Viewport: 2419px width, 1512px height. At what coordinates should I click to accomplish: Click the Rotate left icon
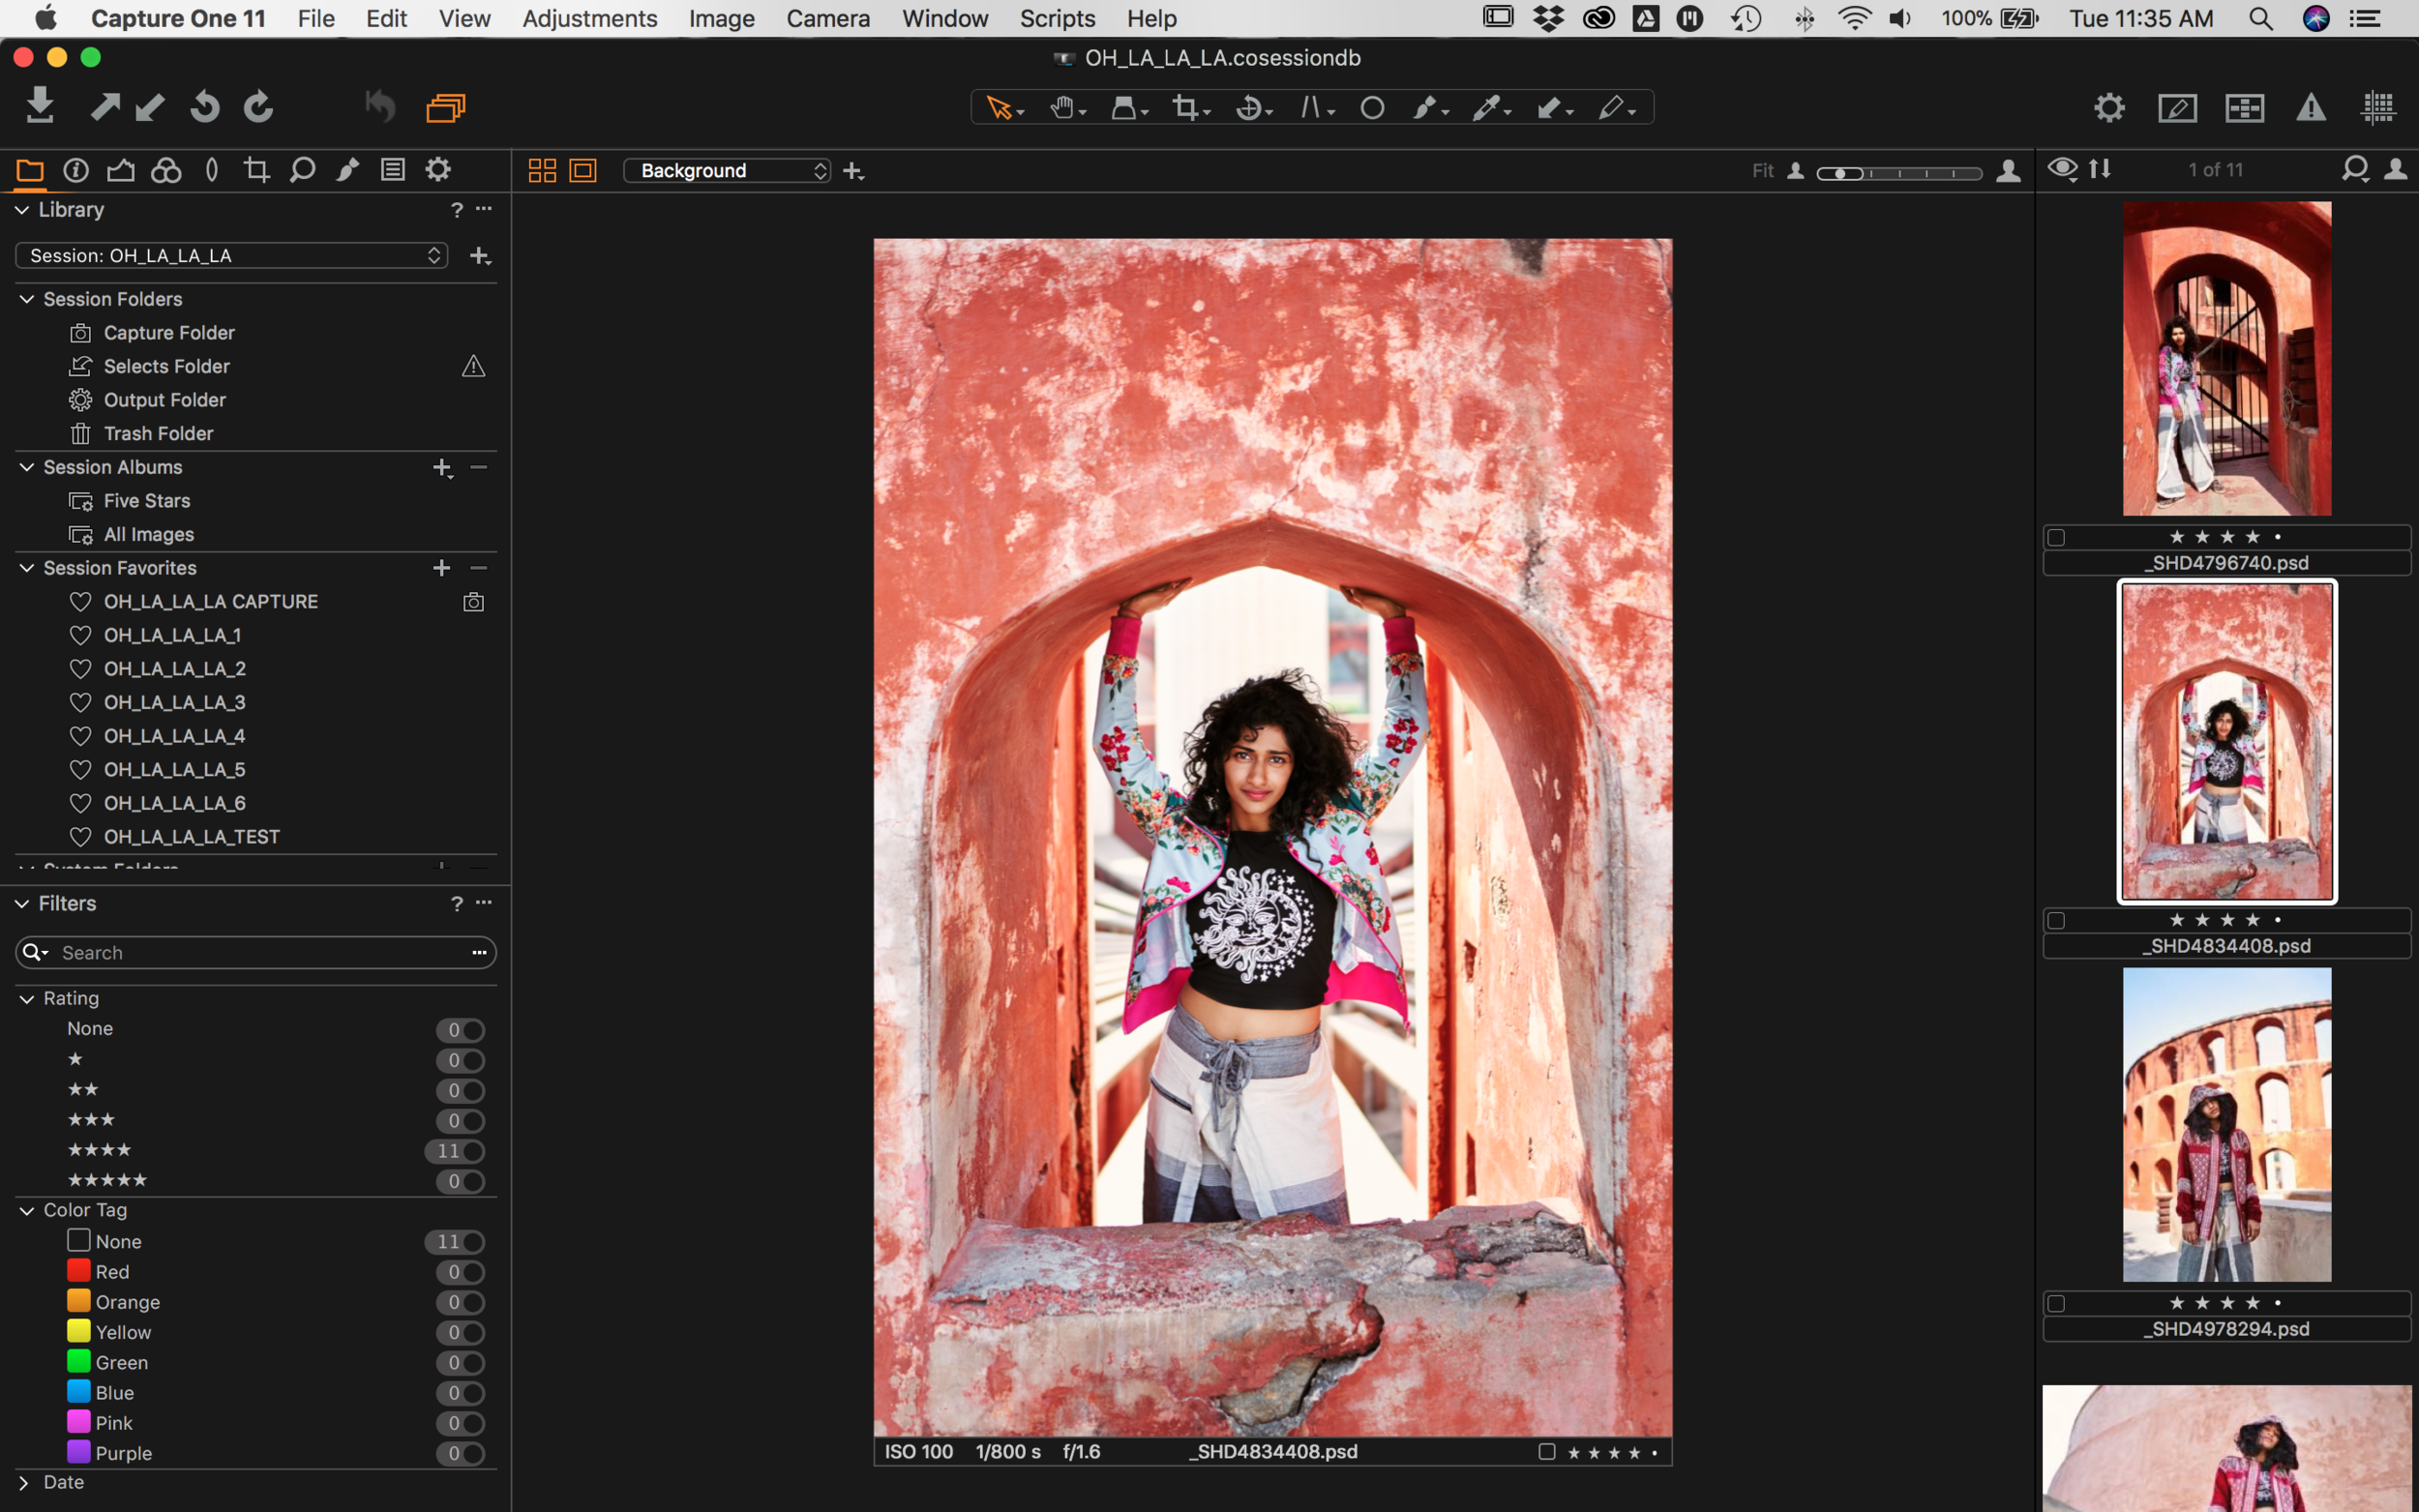204,106
